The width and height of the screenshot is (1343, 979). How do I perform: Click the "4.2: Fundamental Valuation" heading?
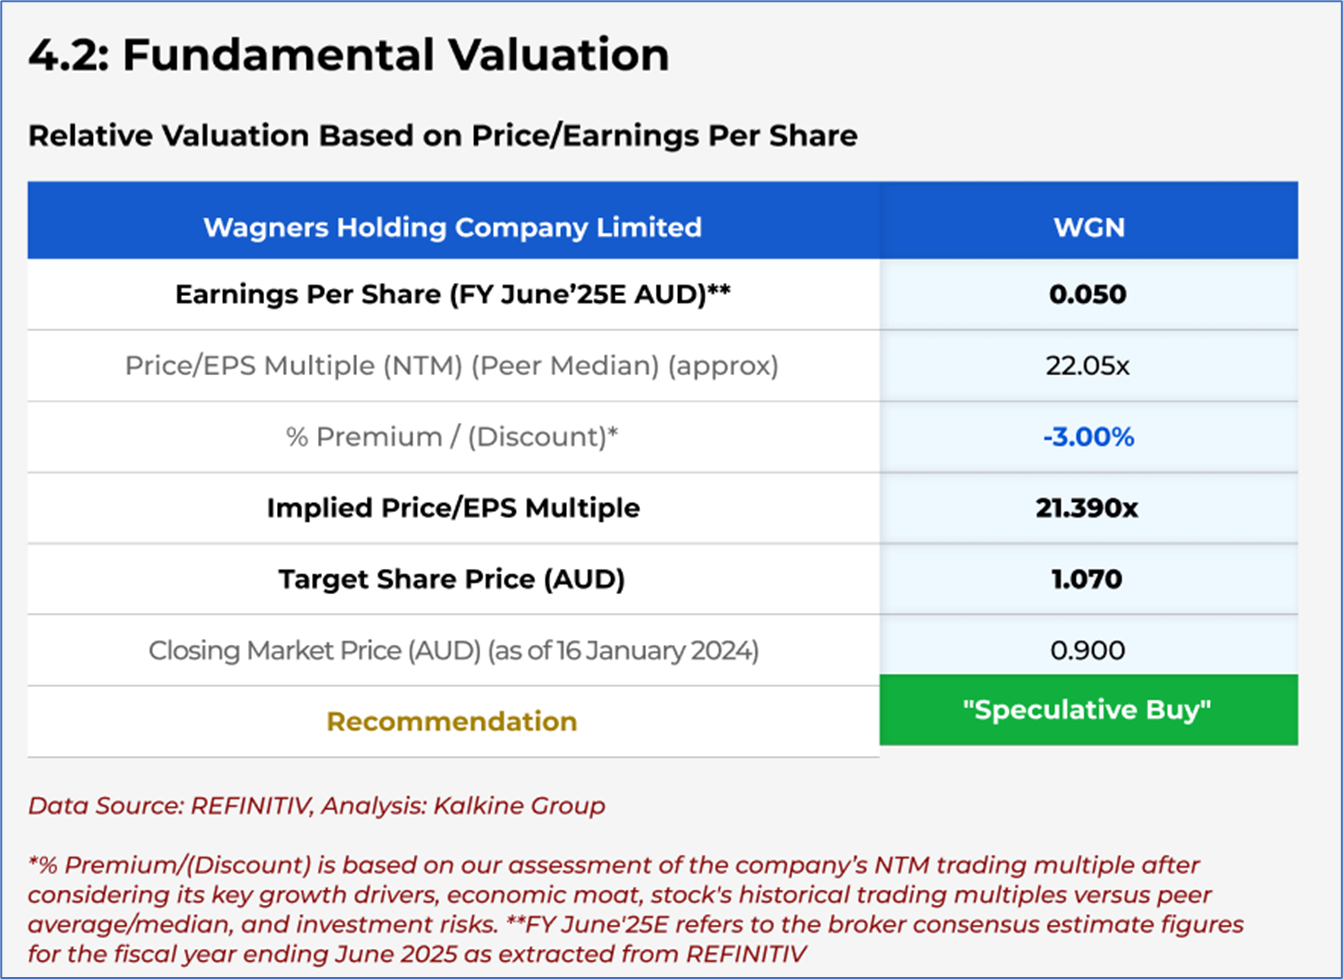pyautogui.click(x=348, y=55)
